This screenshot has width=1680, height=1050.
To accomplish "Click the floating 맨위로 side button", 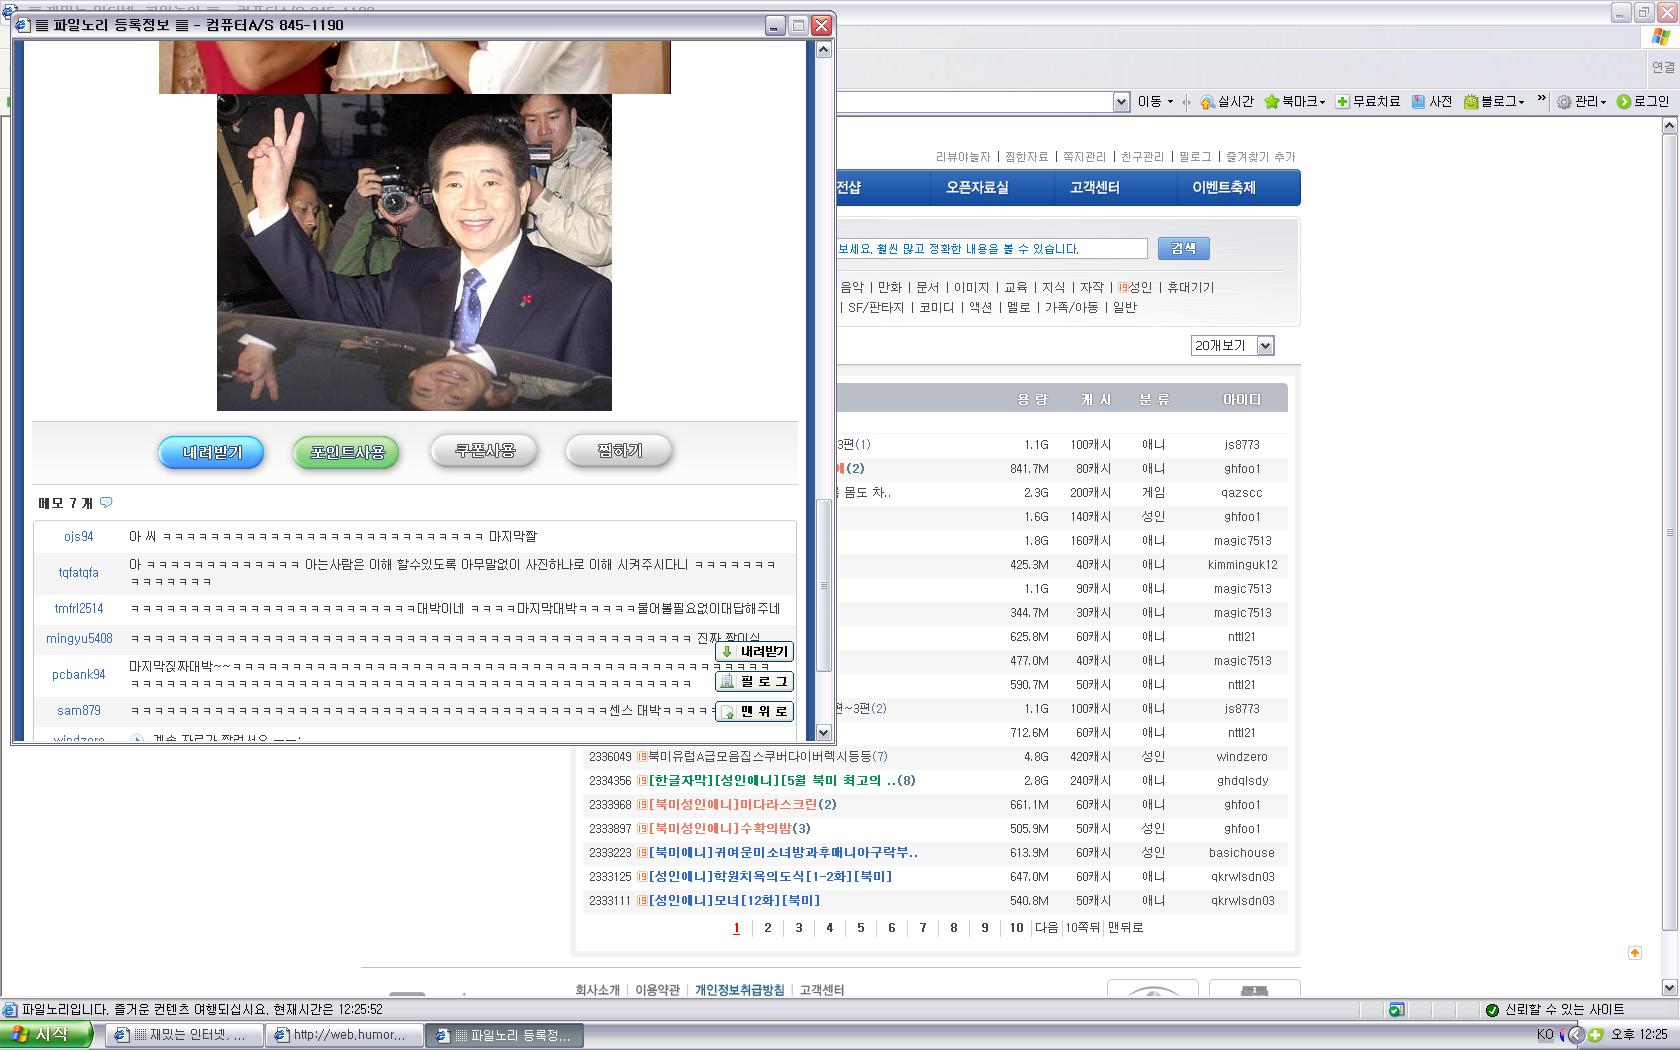I will point(755,712).
